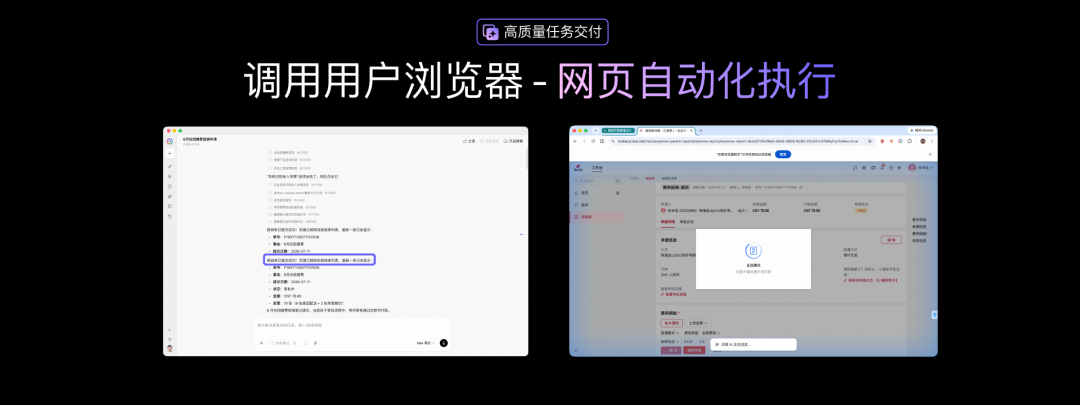Image resolution: width=1080 pixels, height=405 pixels.
Task: Bookmark the page with the star icon
Action: (870, 141)
